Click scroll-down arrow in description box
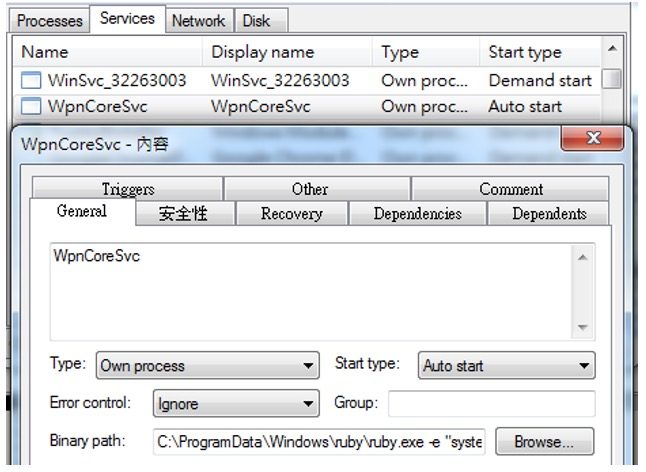Image resolution: width=646 pixels, height=472 pixels. click(x=583, y=328)
